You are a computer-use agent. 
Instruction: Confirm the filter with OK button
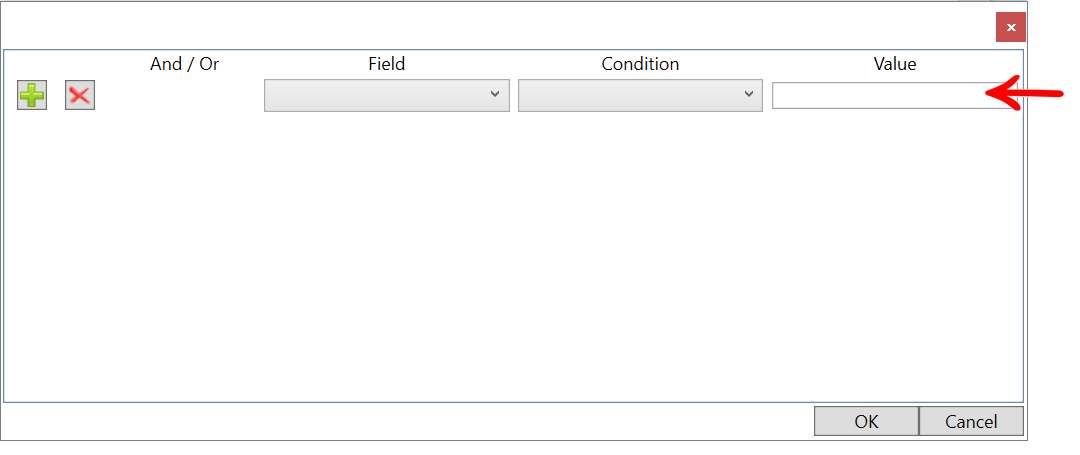click(x=866, y=421)
